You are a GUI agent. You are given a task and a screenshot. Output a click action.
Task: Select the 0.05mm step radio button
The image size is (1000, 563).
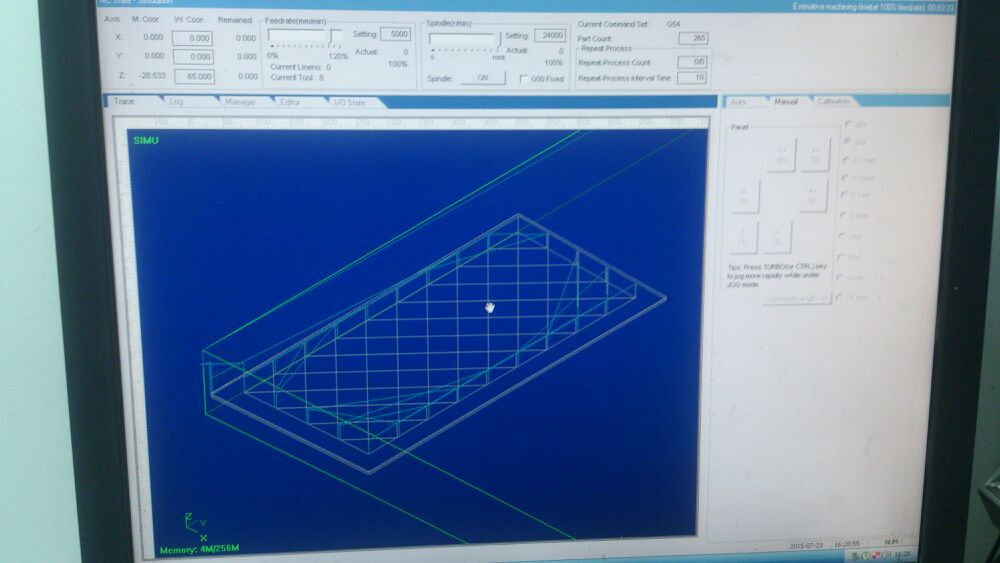tap(846, 177)
